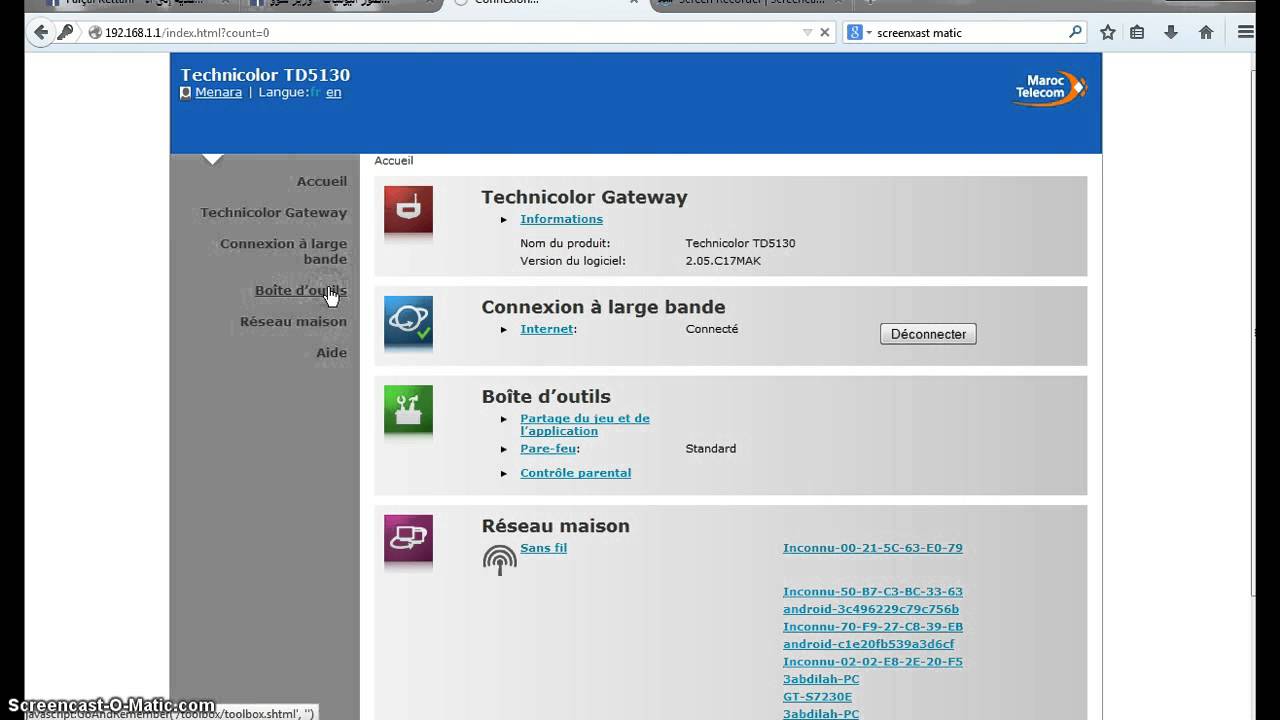Image resolution: width=1280 pixels, height=720 pixels.
Task: Open device Inconnu-70-F9-27-C8-39-EB
Action: [x=873, y=627]
